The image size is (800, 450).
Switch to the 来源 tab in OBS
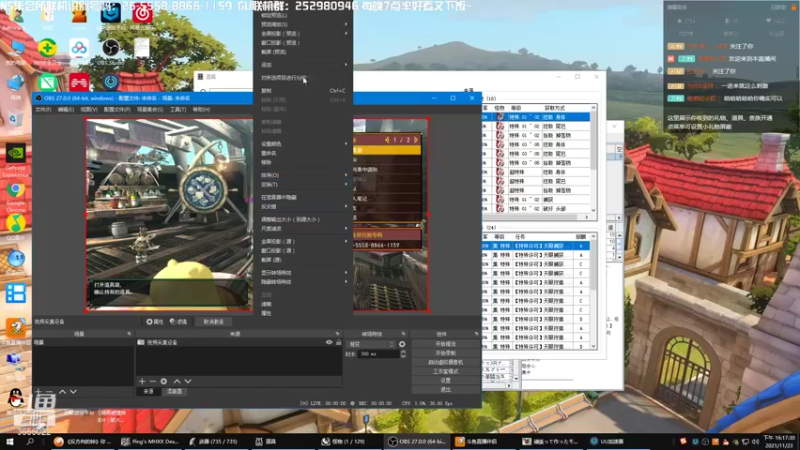148,391
